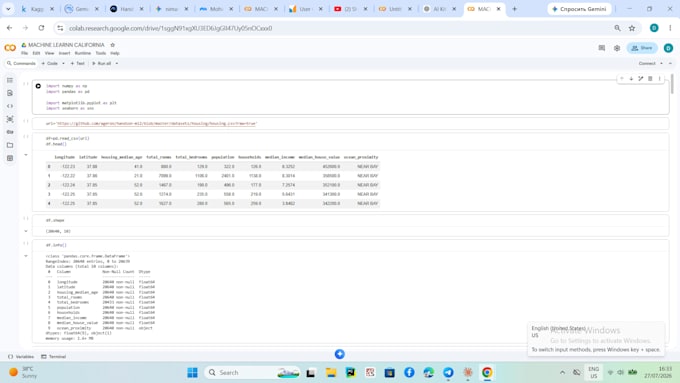This screenshot has width=680, height=383.
Task: Open PyCharm icon in the taskbar
Action: (x=350, y=372)
